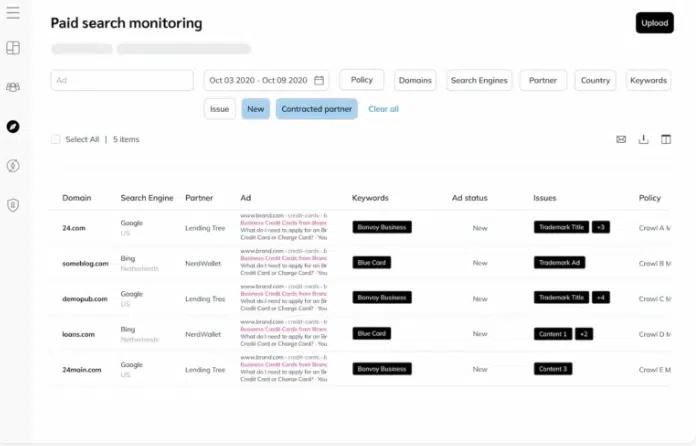696x446 pixels.
Task: Open the Search Engines filter dropdown
Action: point(479,80)
